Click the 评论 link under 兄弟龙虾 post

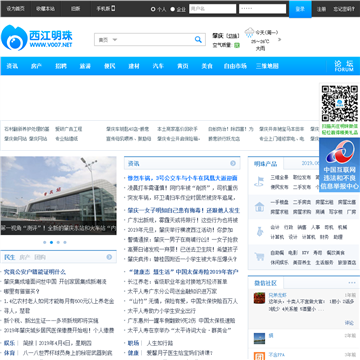tap(349, 323)
